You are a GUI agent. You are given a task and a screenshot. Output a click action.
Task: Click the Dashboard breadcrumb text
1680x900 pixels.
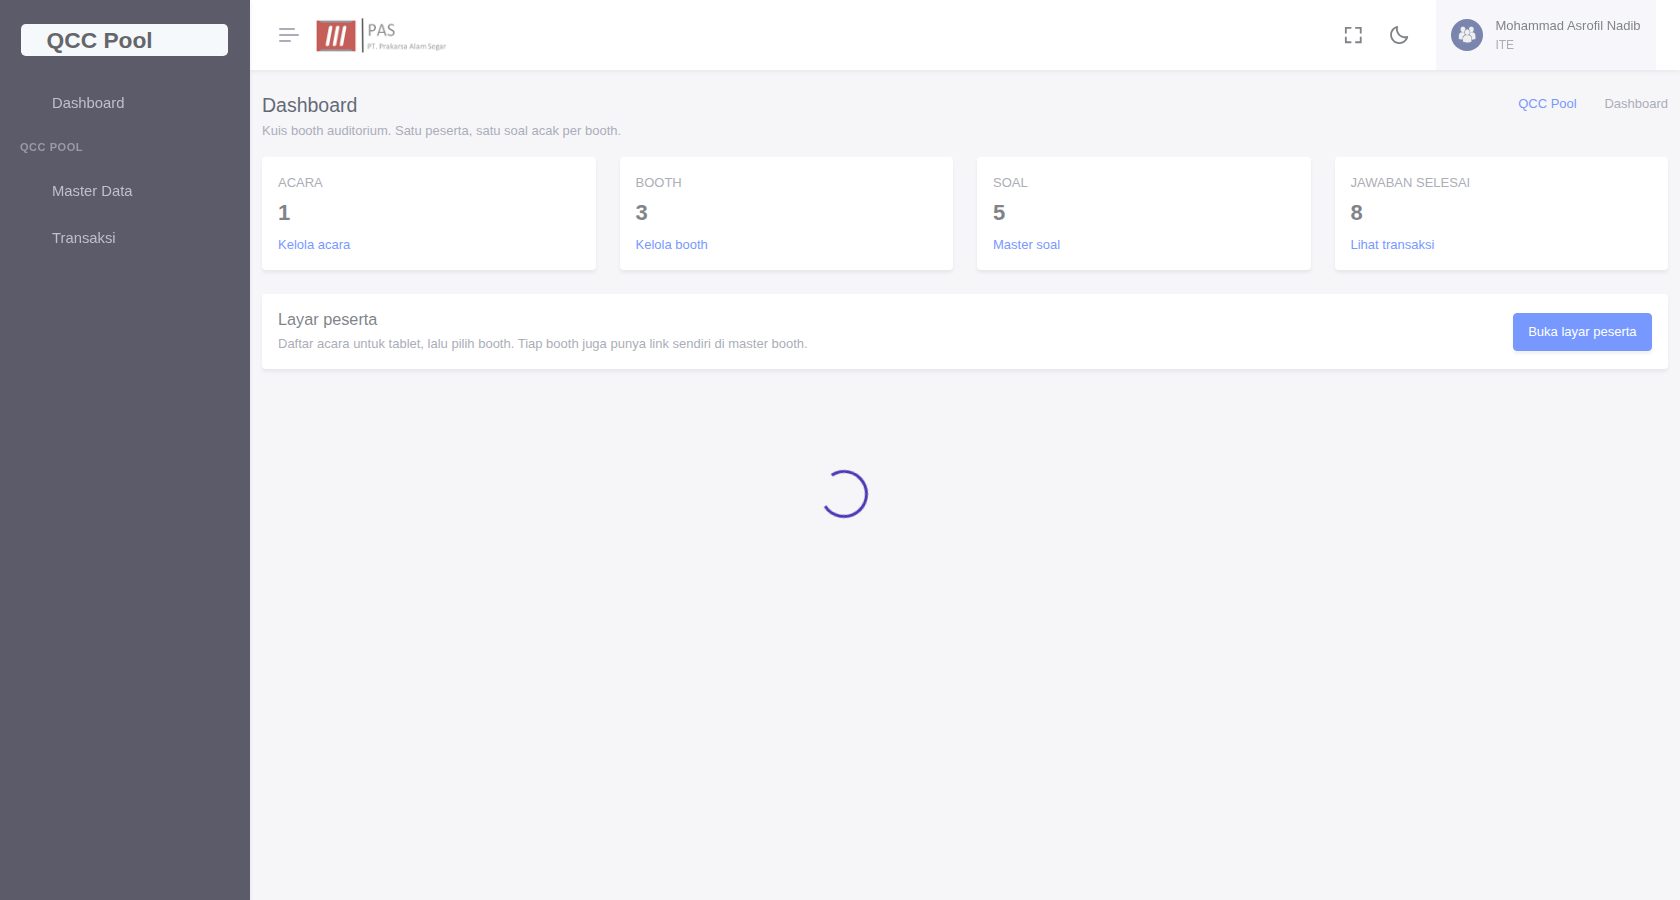pyautogui.click(x=1636, y=104)
